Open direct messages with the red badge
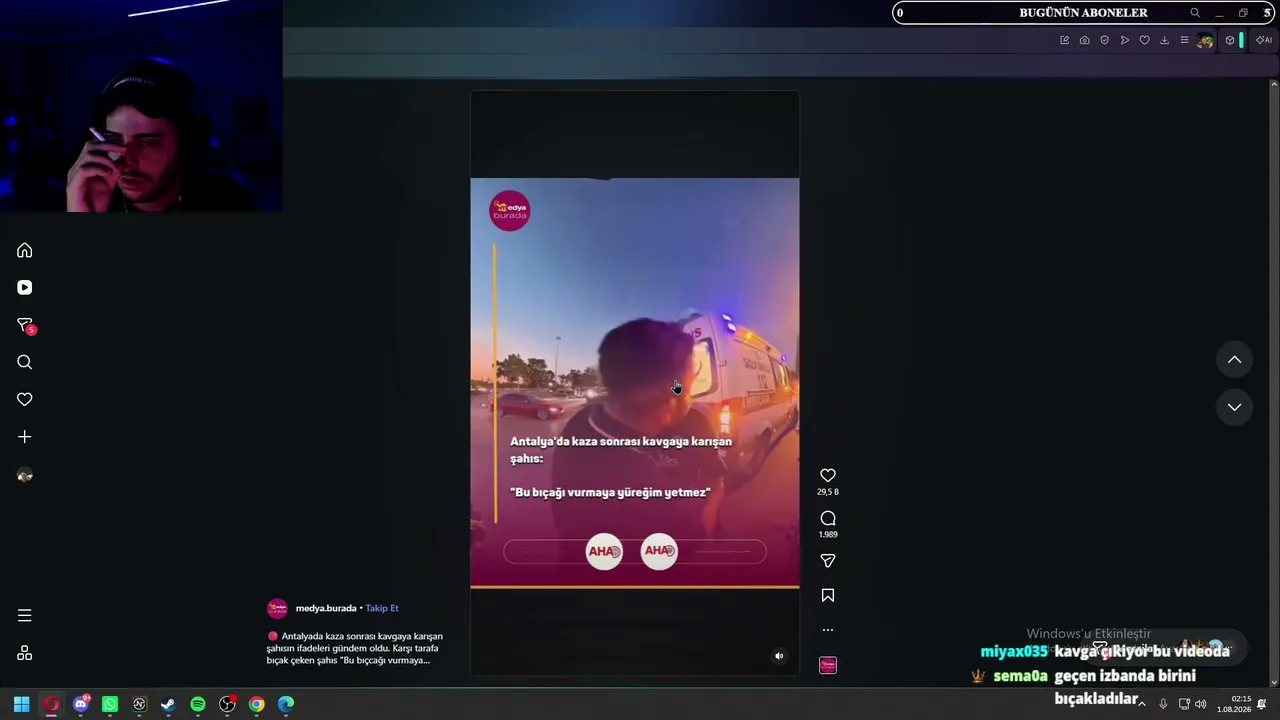Viewport: 1280px width, 720px height. coord(26,326)
